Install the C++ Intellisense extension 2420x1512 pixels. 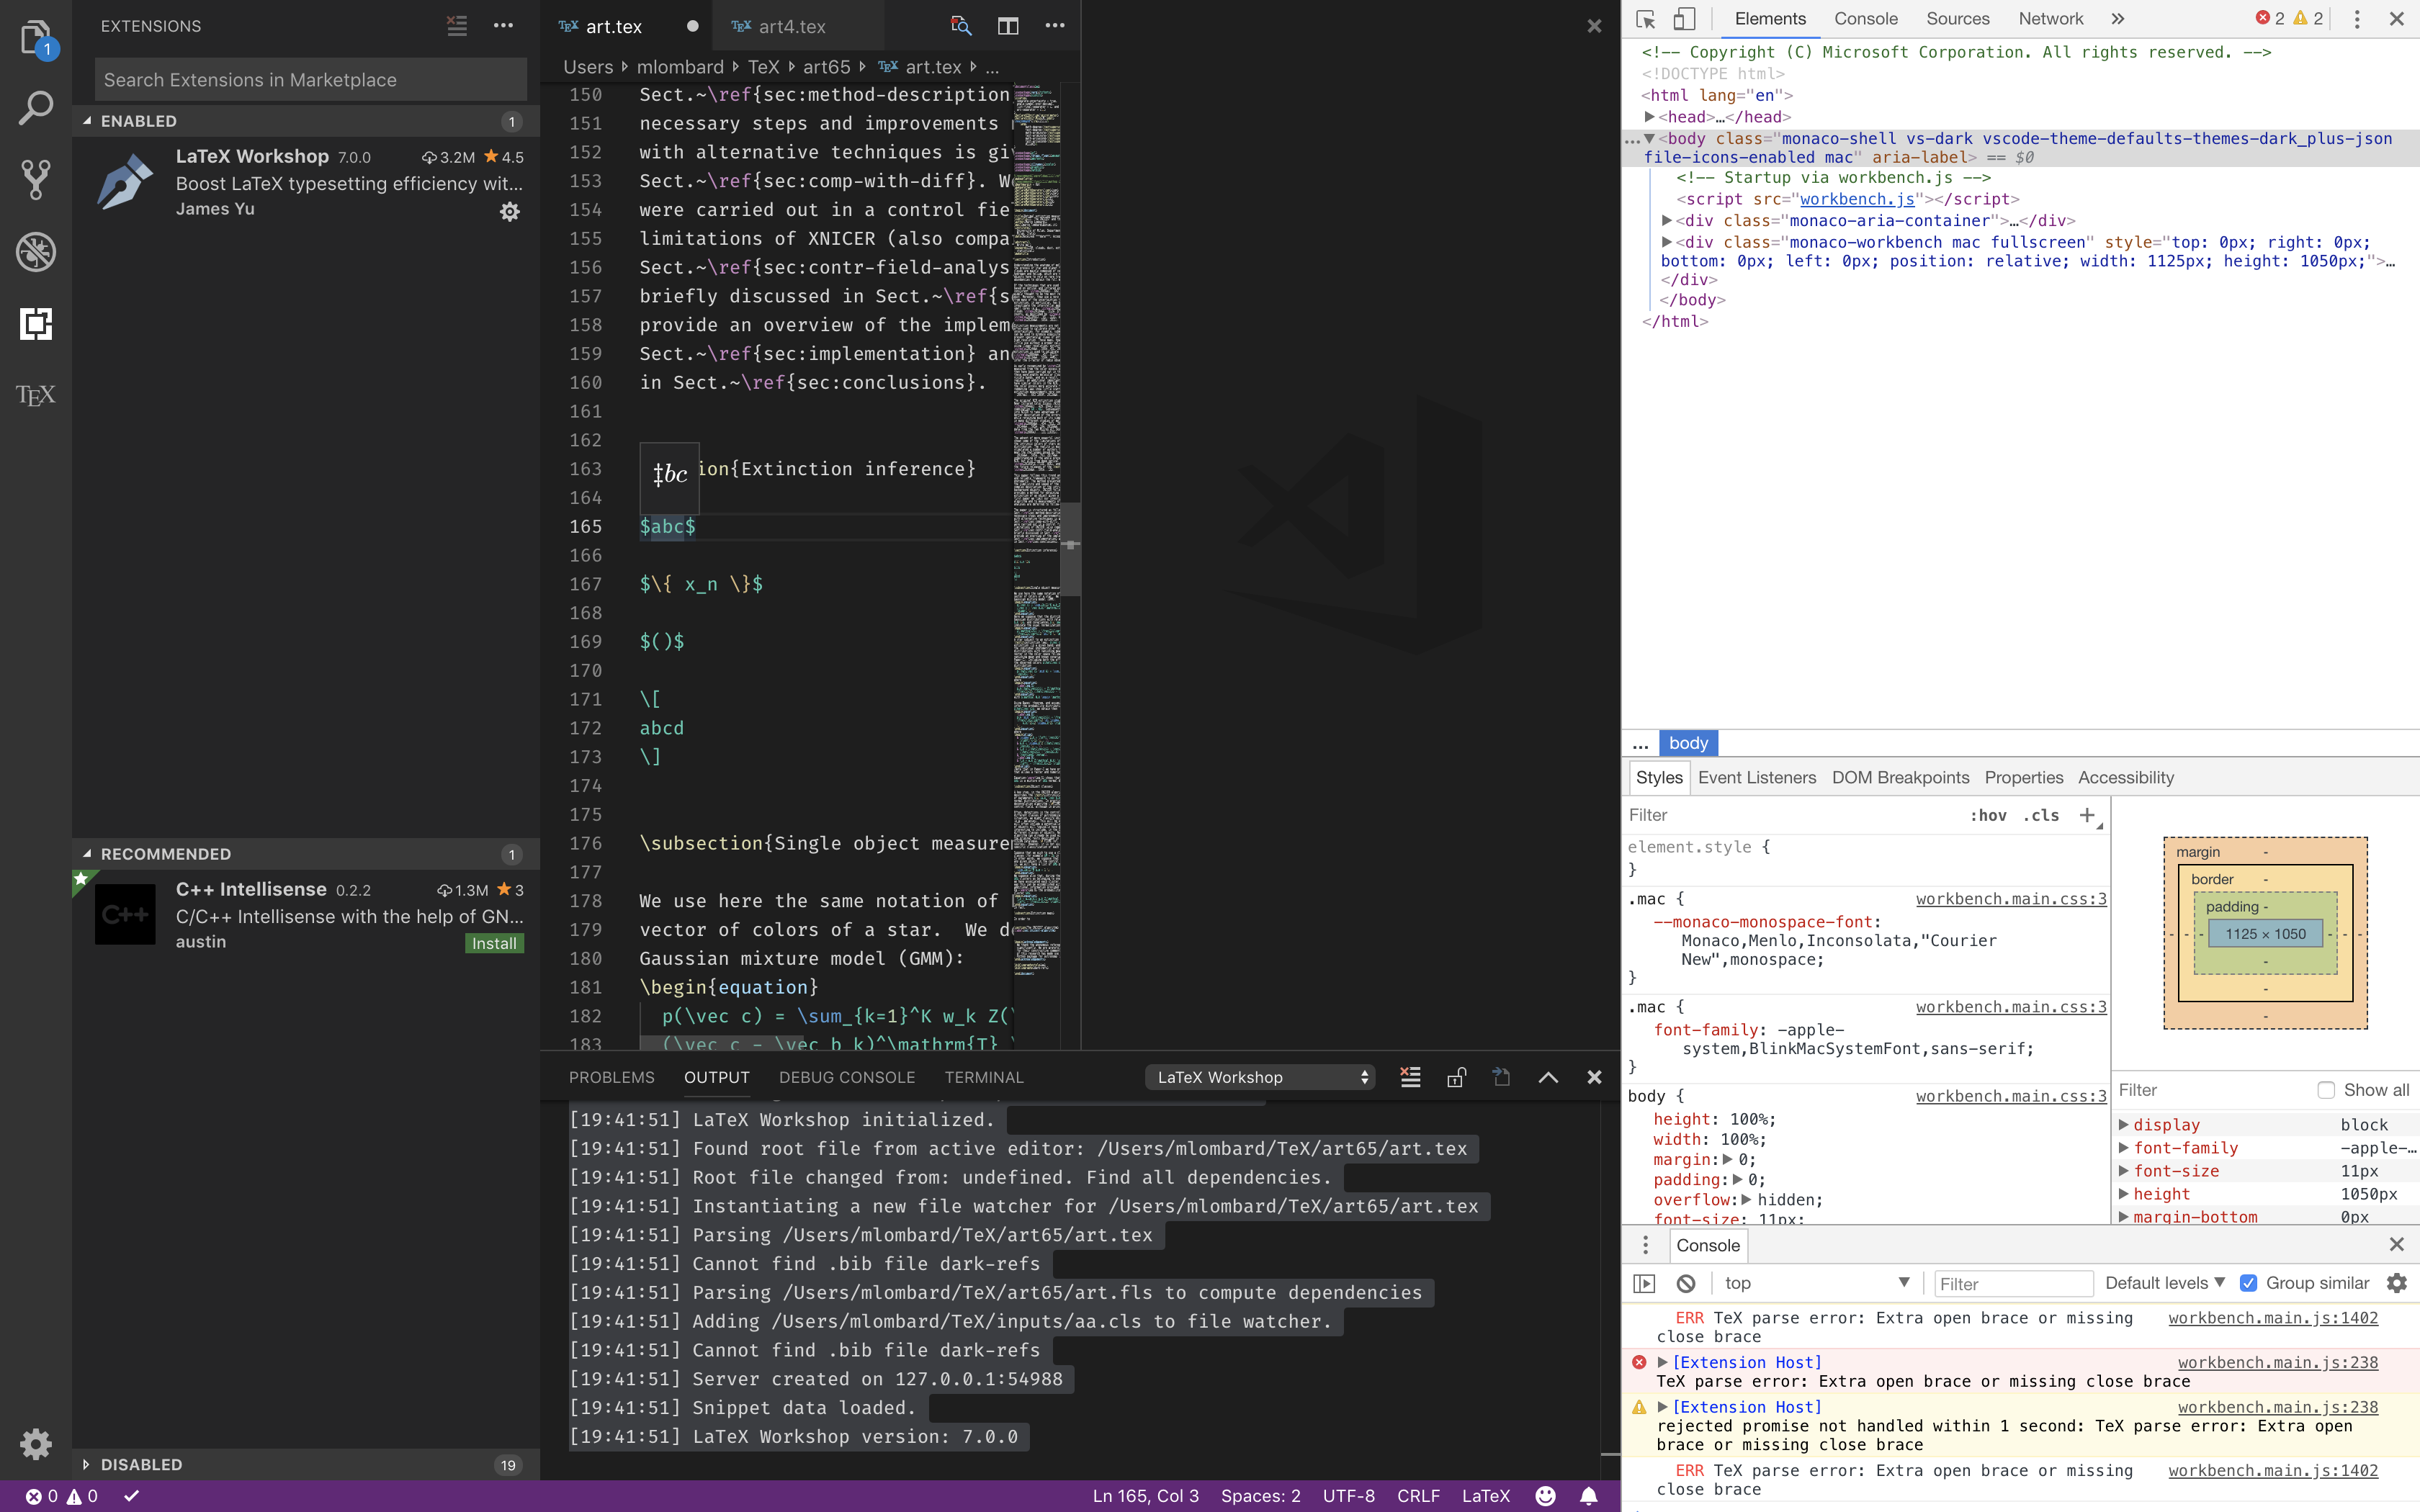click(x=494, y=943)
